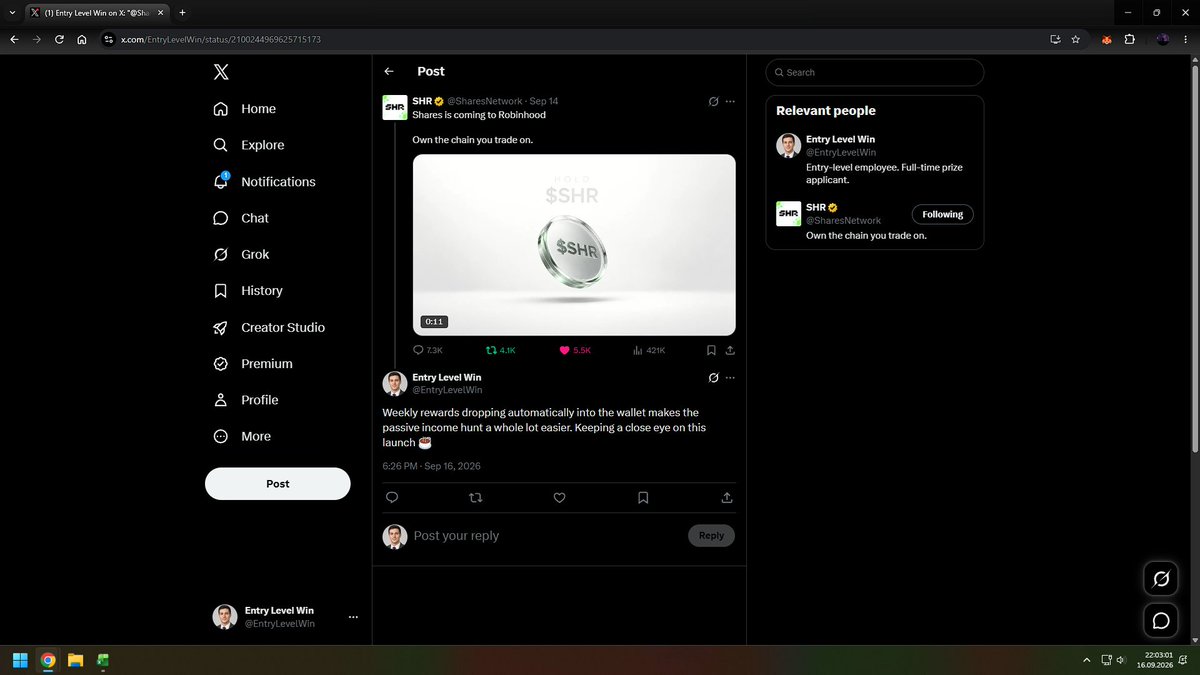Image resolution: width=1200 pixels, height=675 pixels.
Task: Open Grok actions on the SHR post
Action: pyautogui.click(x=713, y=101)
